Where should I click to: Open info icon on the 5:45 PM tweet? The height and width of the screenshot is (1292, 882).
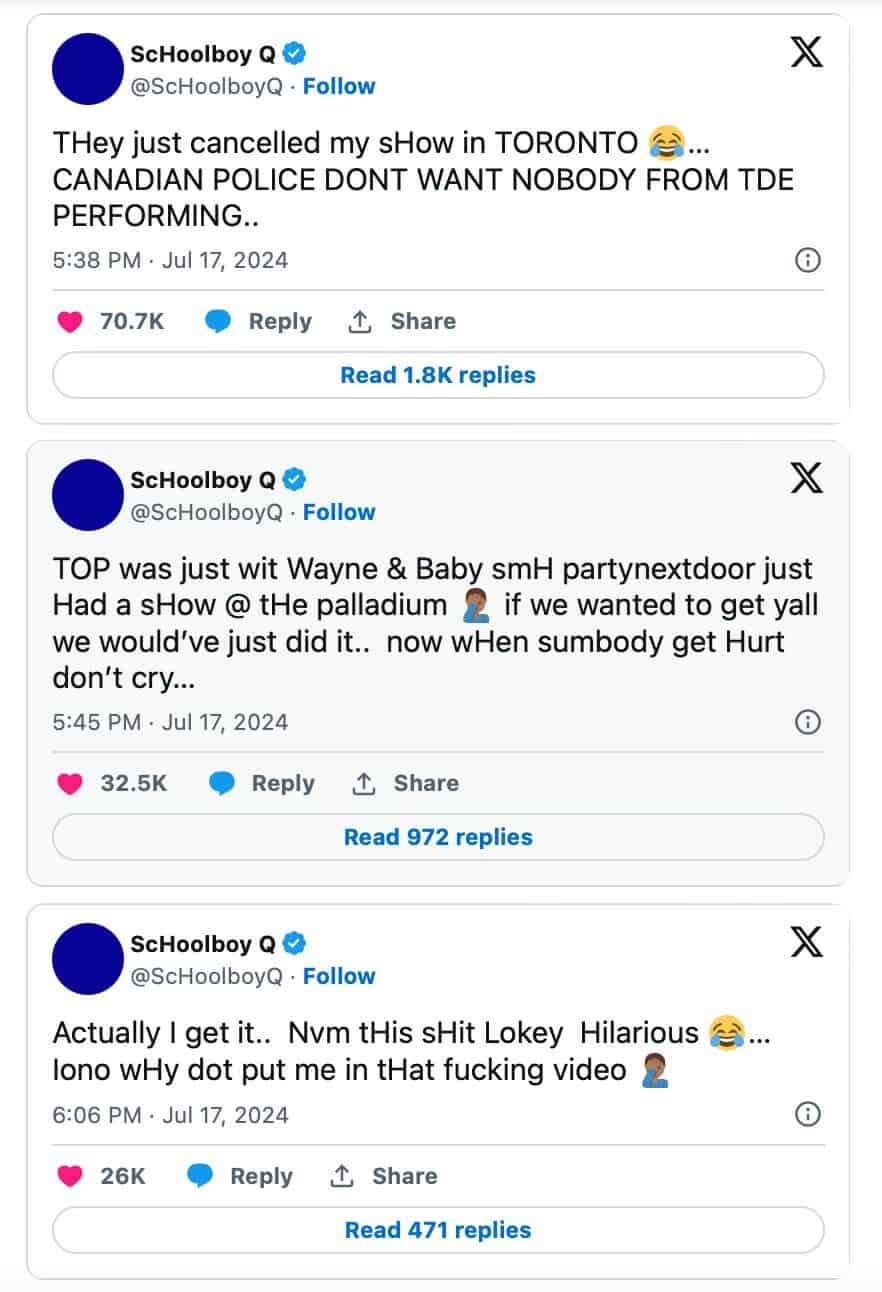coord(807,722)
